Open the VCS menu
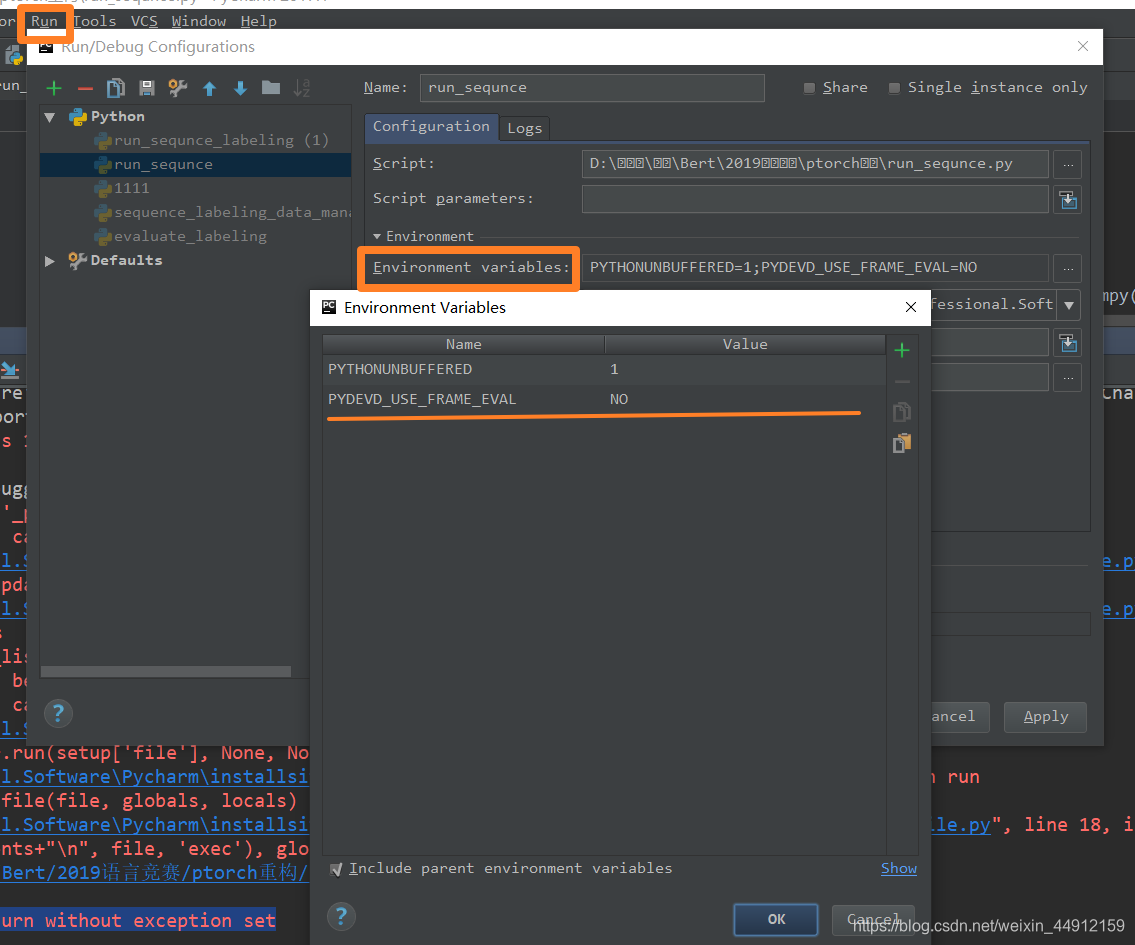This screenshot has height=945, width=1135. tap(144, 21)
